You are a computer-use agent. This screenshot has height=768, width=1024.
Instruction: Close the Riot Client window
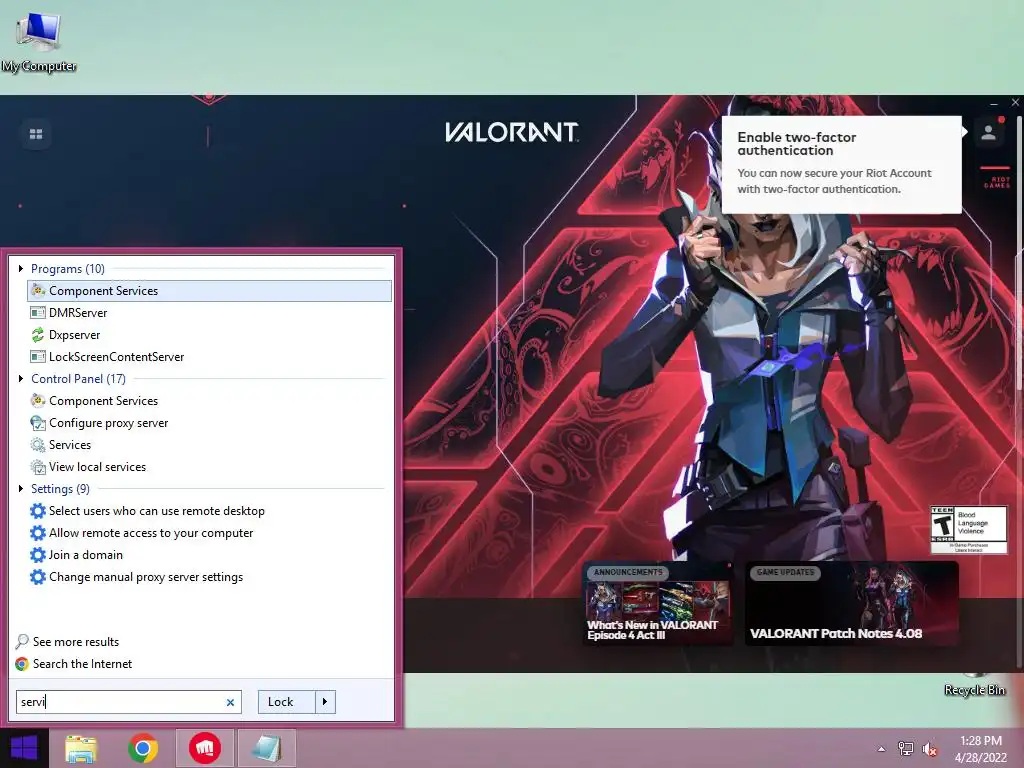[x=1015, y=103]
